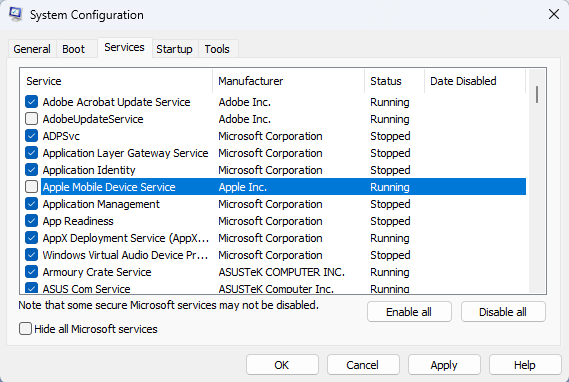The width and height of the screenshot is (569, 382).
Task: Check the Apple Mobile Device Service box
Action: point(32,187)
